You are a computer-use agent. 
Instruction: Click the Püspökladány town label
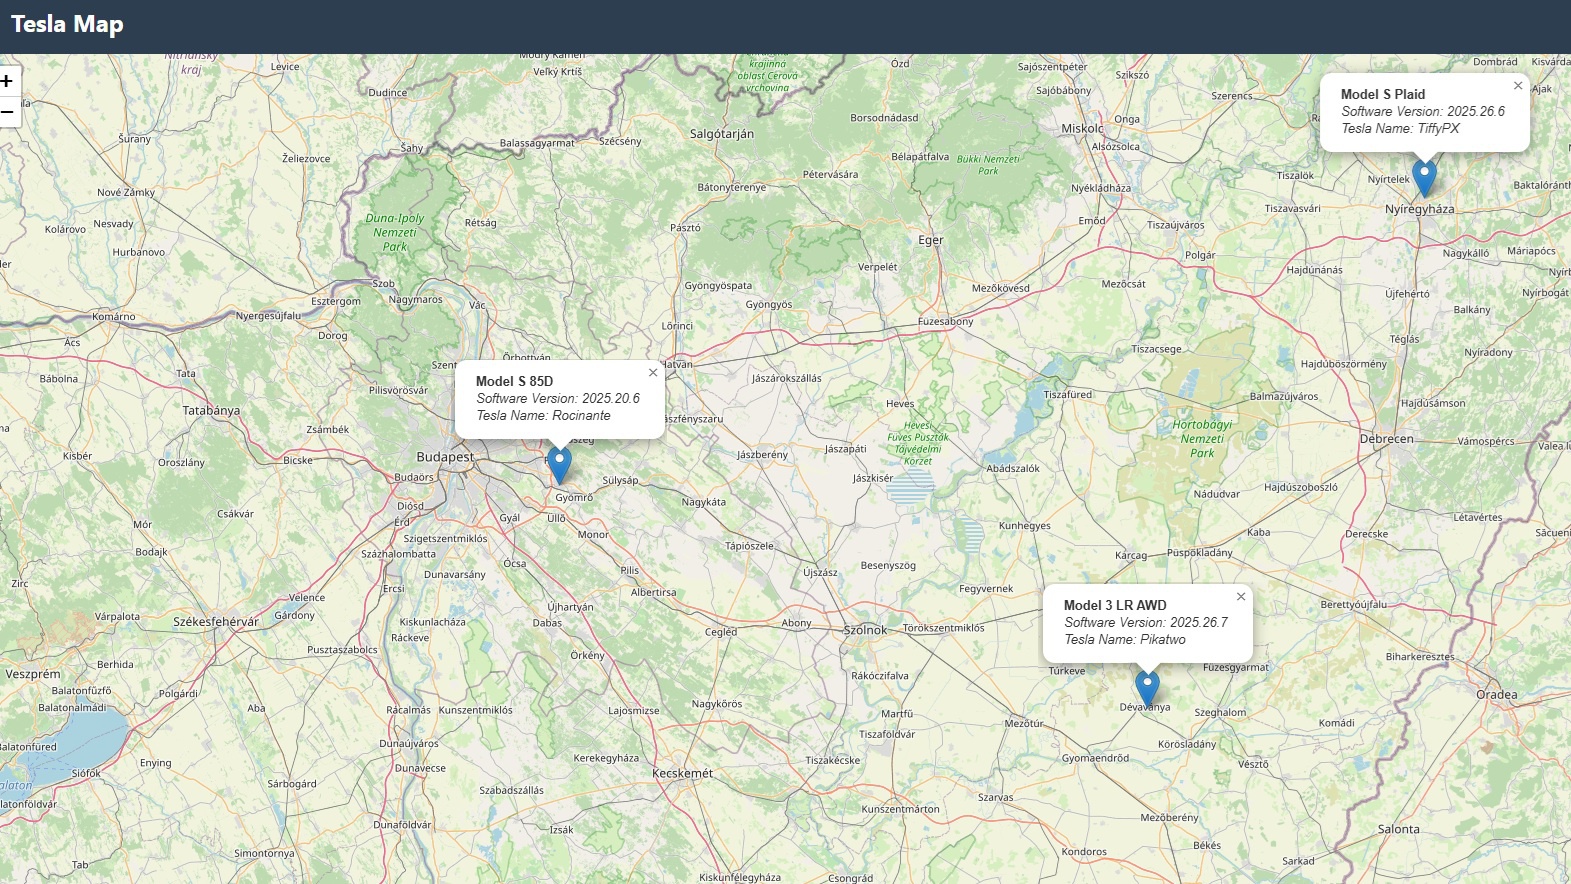(1200, 552)
